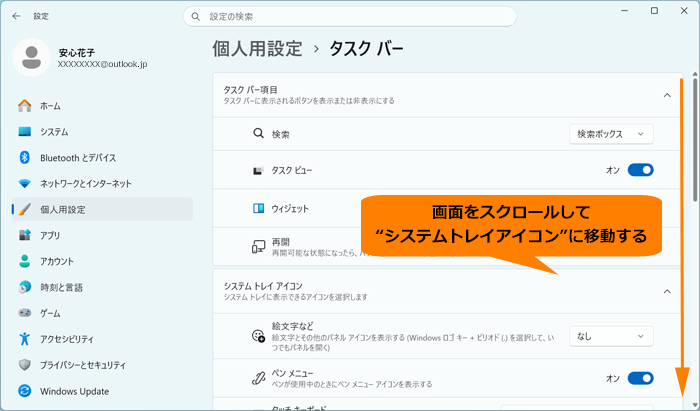
Task: Click the Home house icon
Action: 25,106
